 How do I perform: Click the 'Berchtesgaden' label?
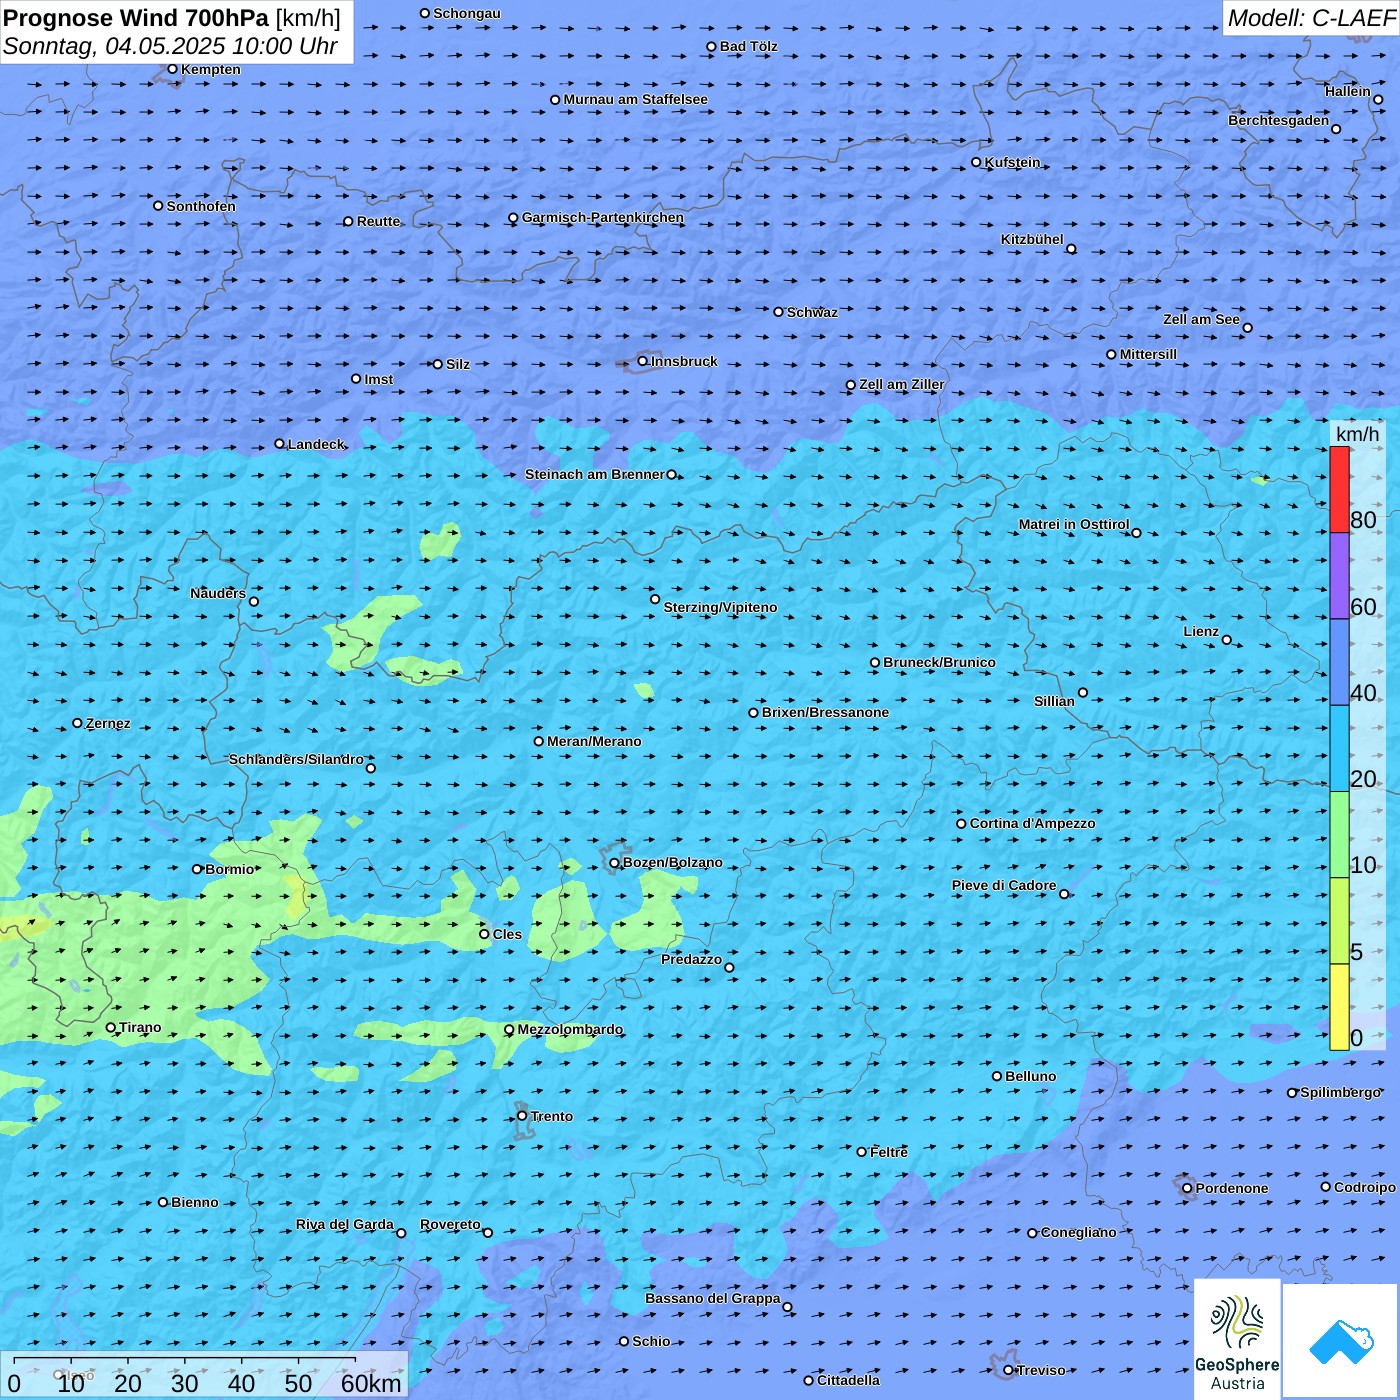pos(1279,120)
